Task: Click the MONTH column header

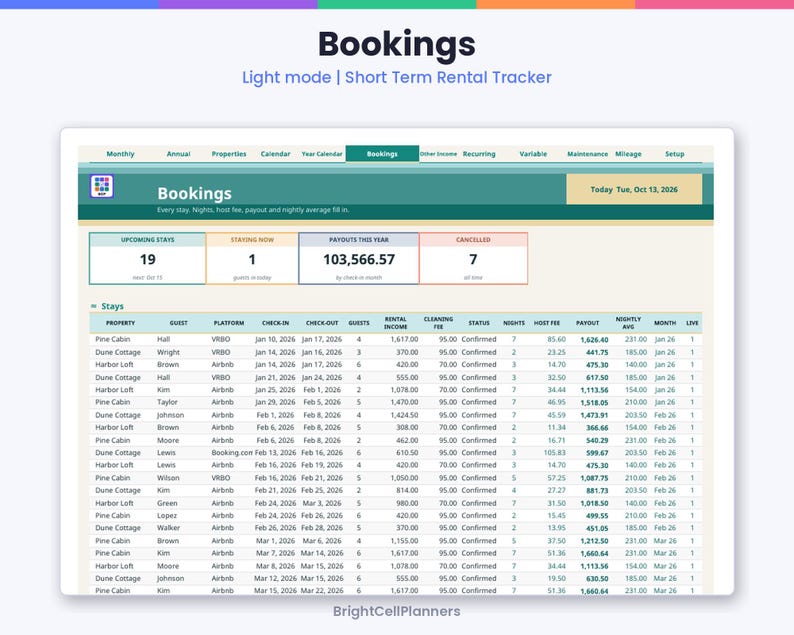Action: pos(665,323)
